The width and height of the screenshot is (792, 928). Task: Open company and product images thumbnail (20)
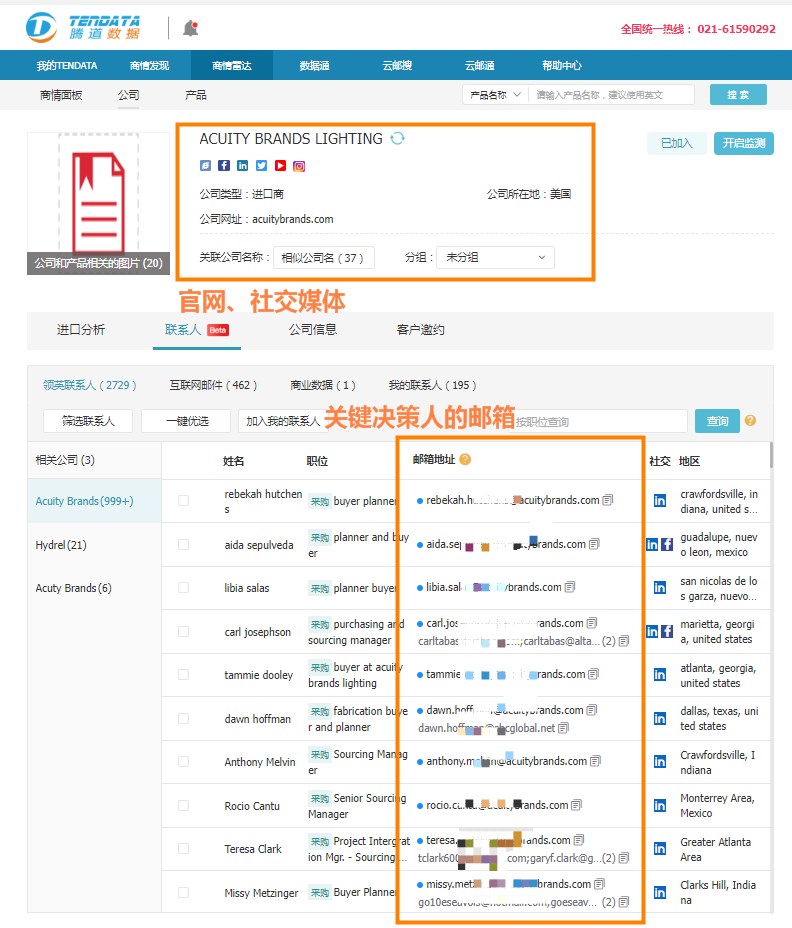[x=98, y=203]
